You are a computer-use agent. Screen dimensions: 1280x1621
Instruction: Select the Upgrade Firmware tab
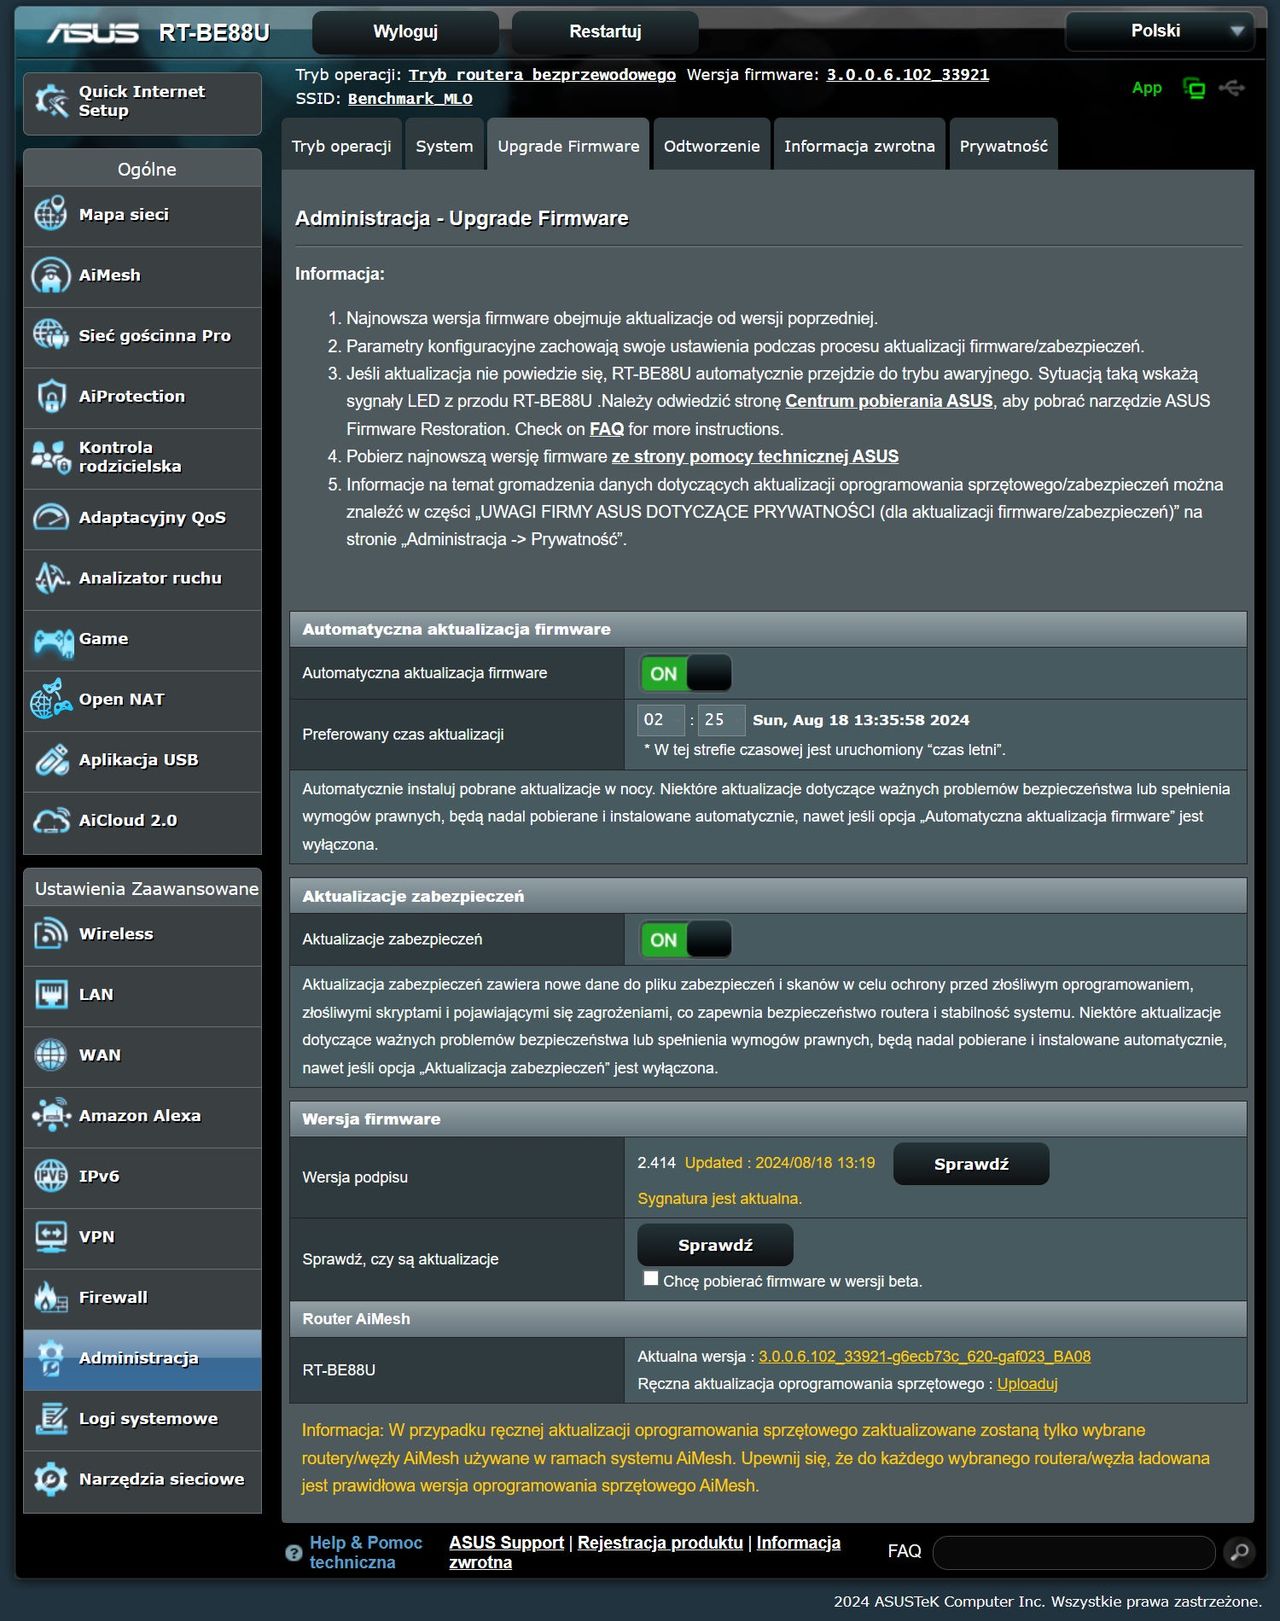tap(568, 146)
